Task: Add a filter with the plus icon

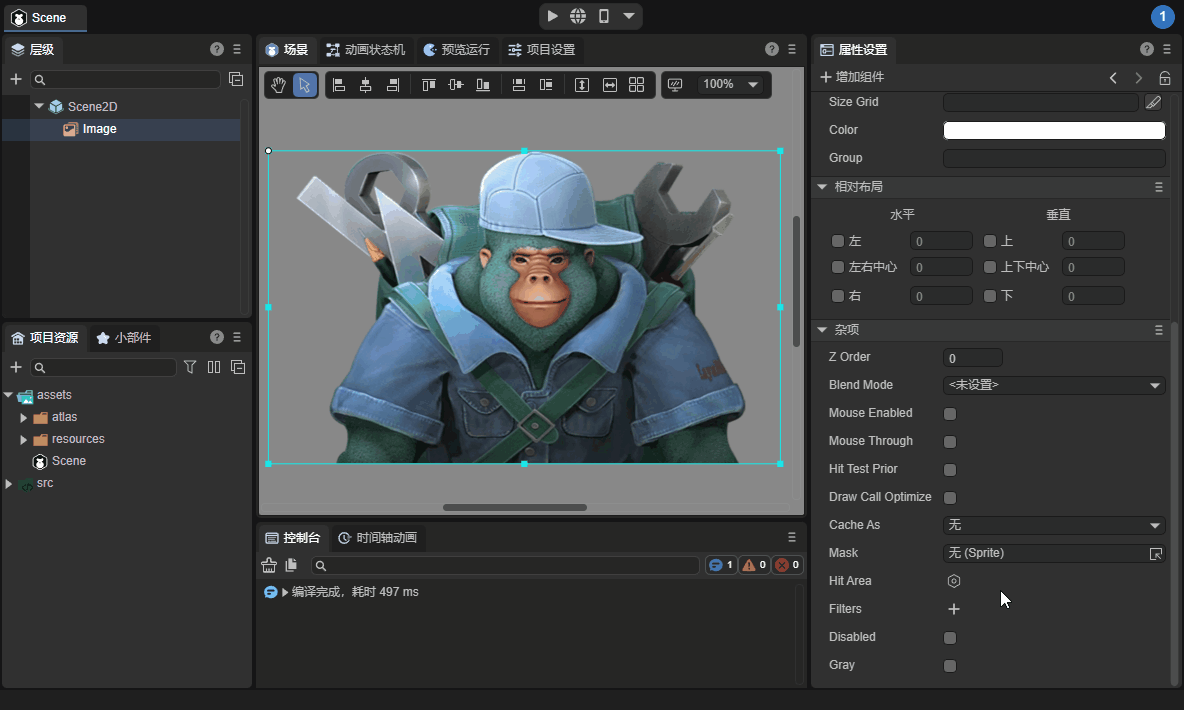Action: (954, 609)
